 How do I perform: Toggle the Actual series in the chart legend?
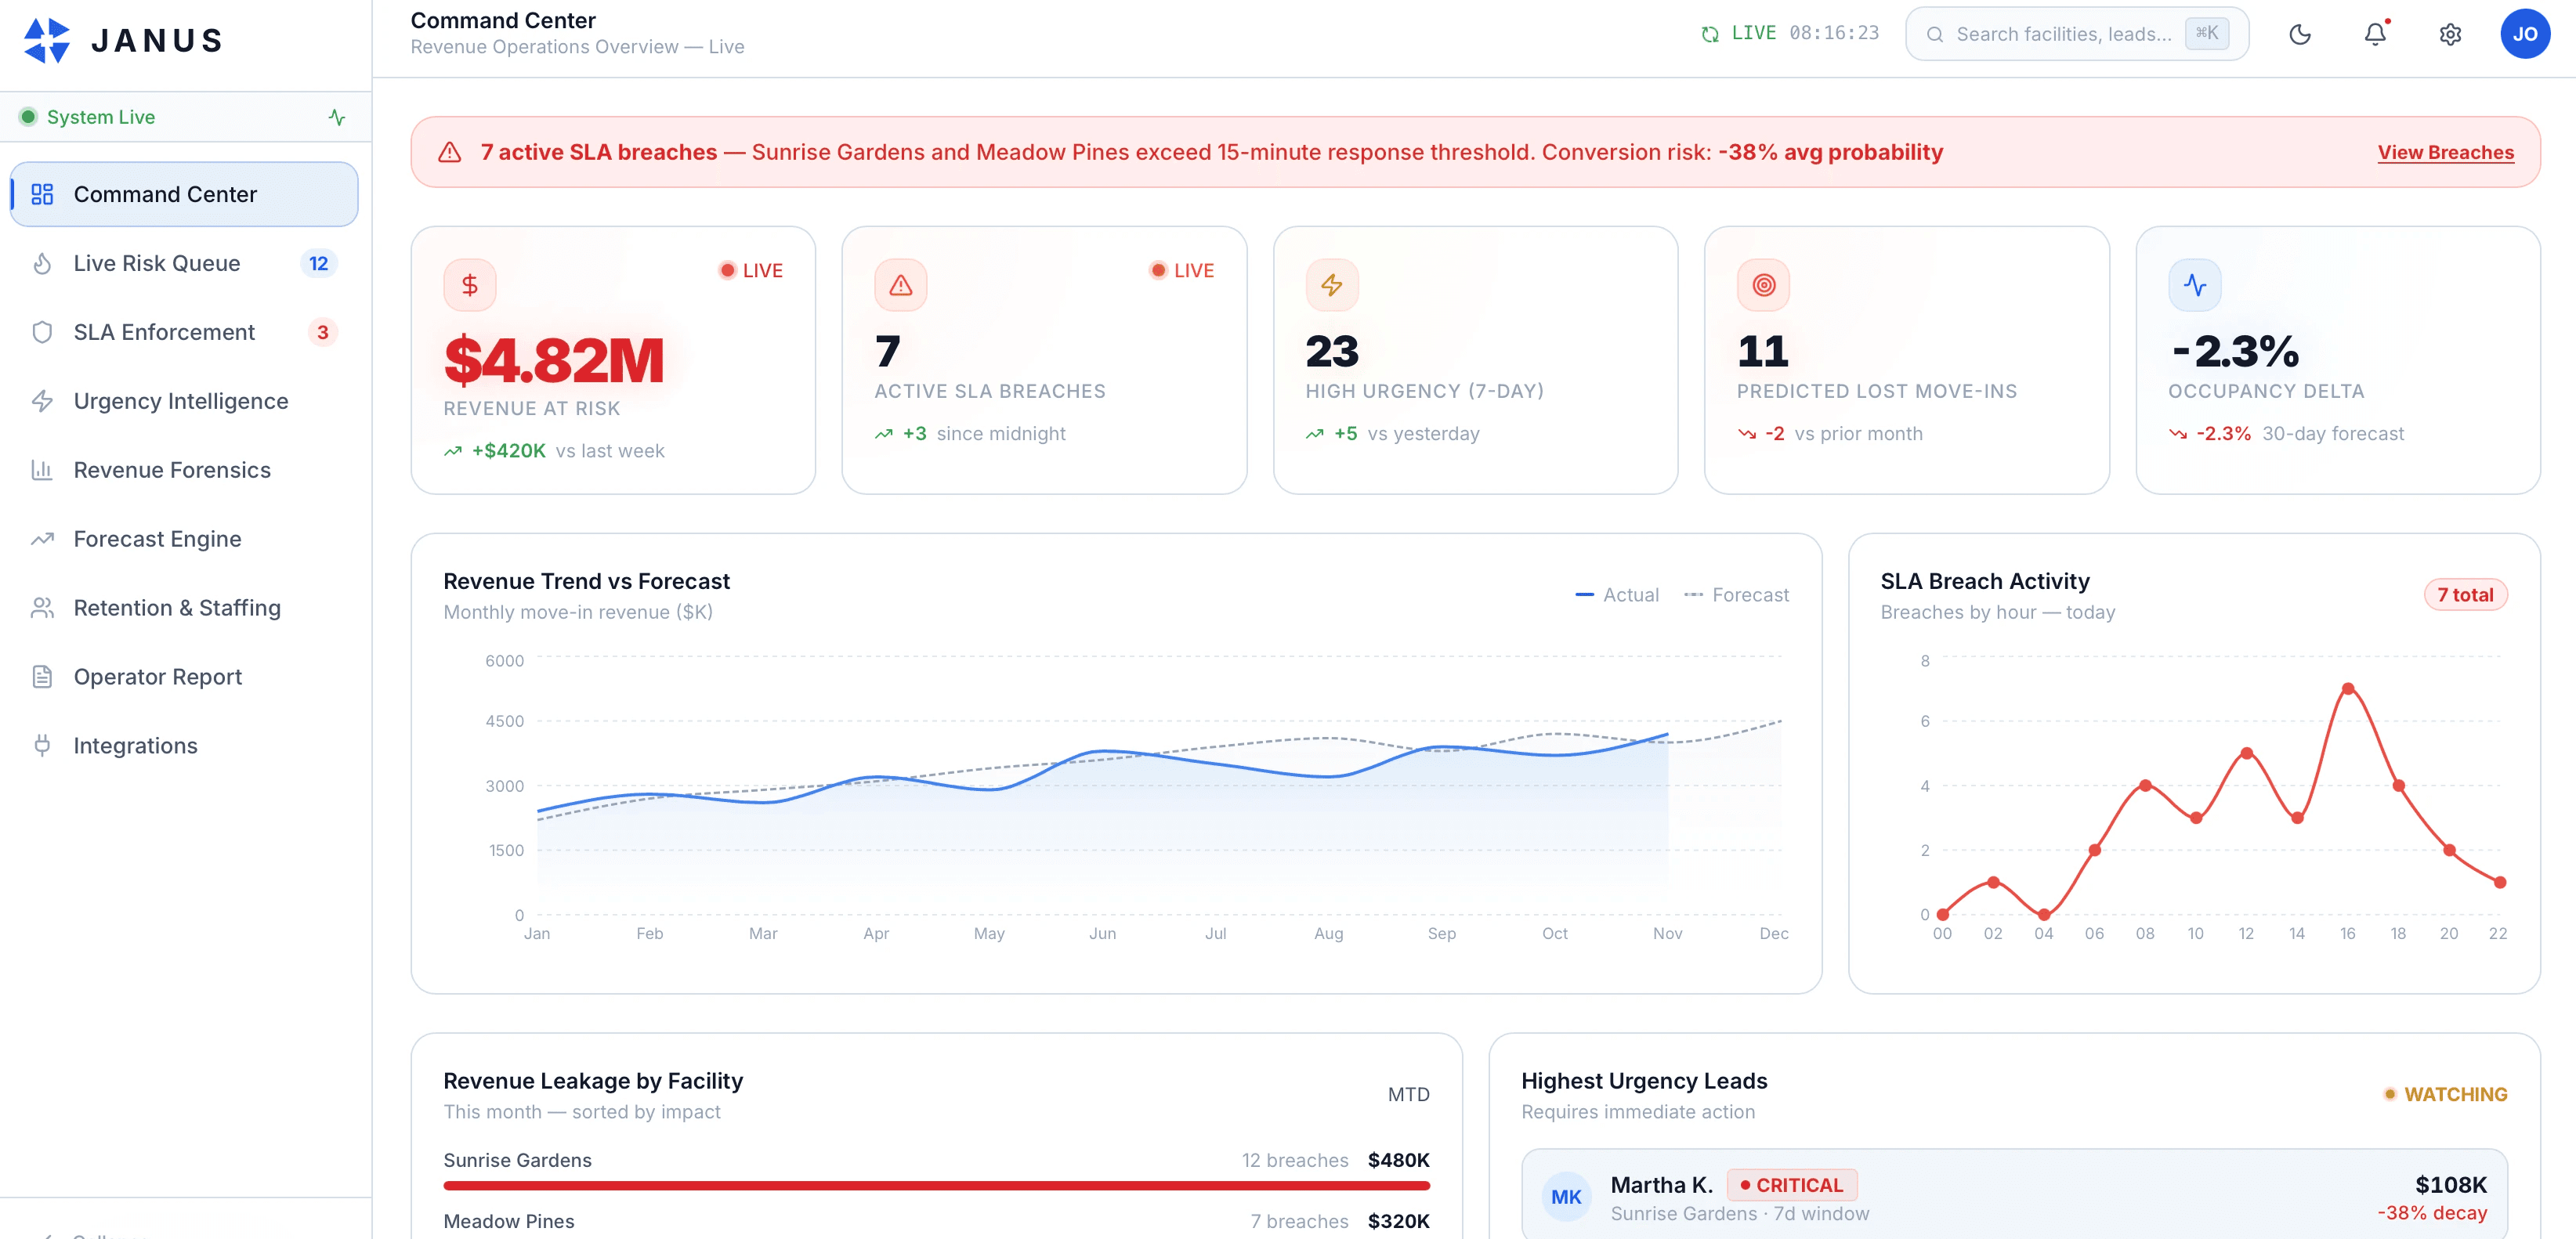point(1617,595)
